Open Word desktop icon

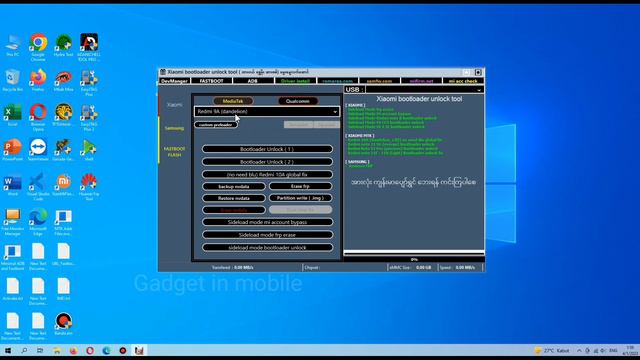[x=13, y=184]
